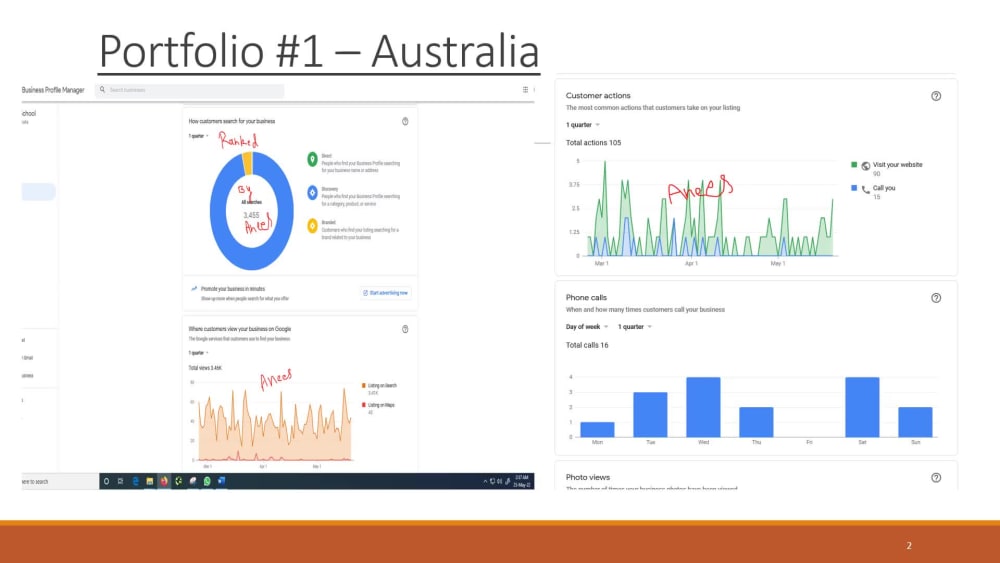Open the Day of week dropdown

click(x=587, y=327)
